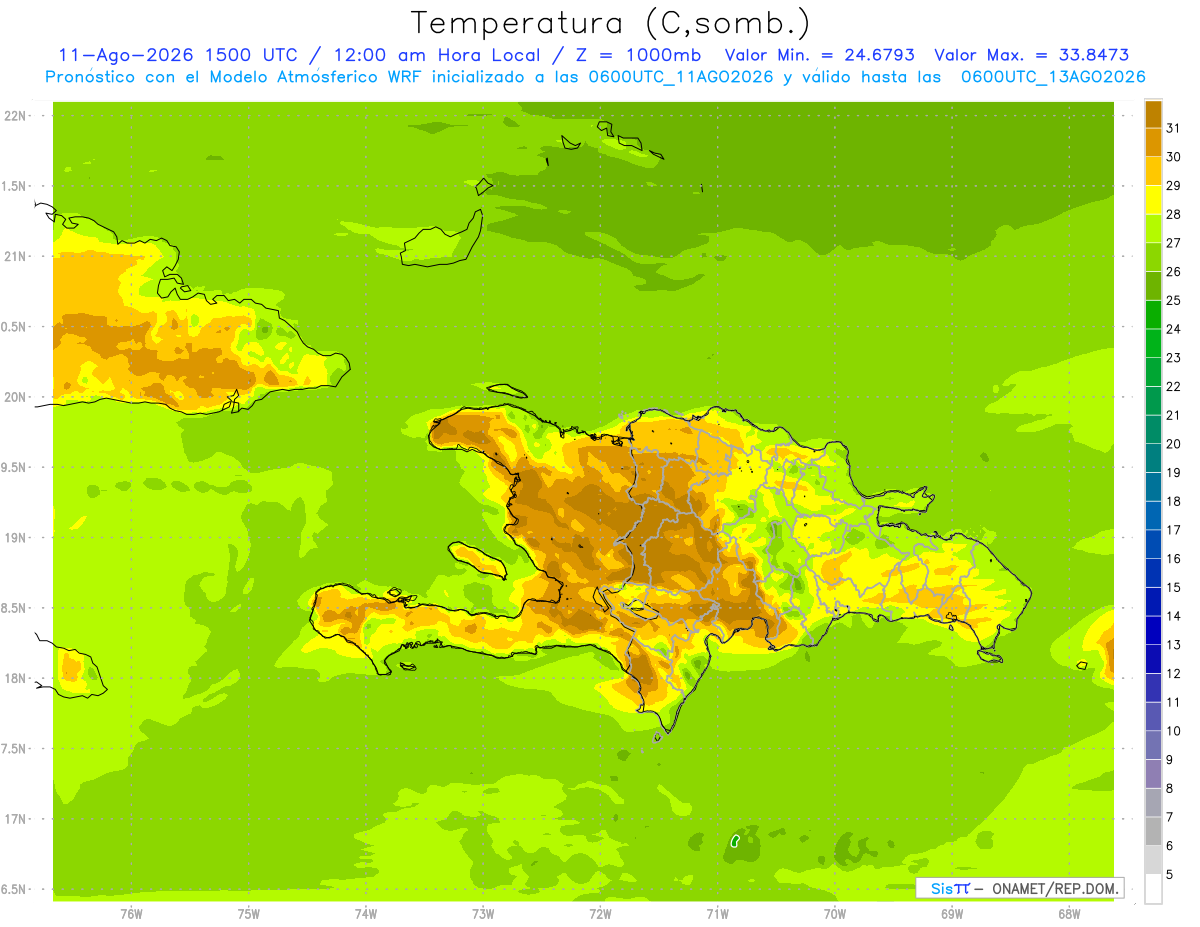Click the 74W longitude axis label
1200x927 pixels.
pos(366,914)
